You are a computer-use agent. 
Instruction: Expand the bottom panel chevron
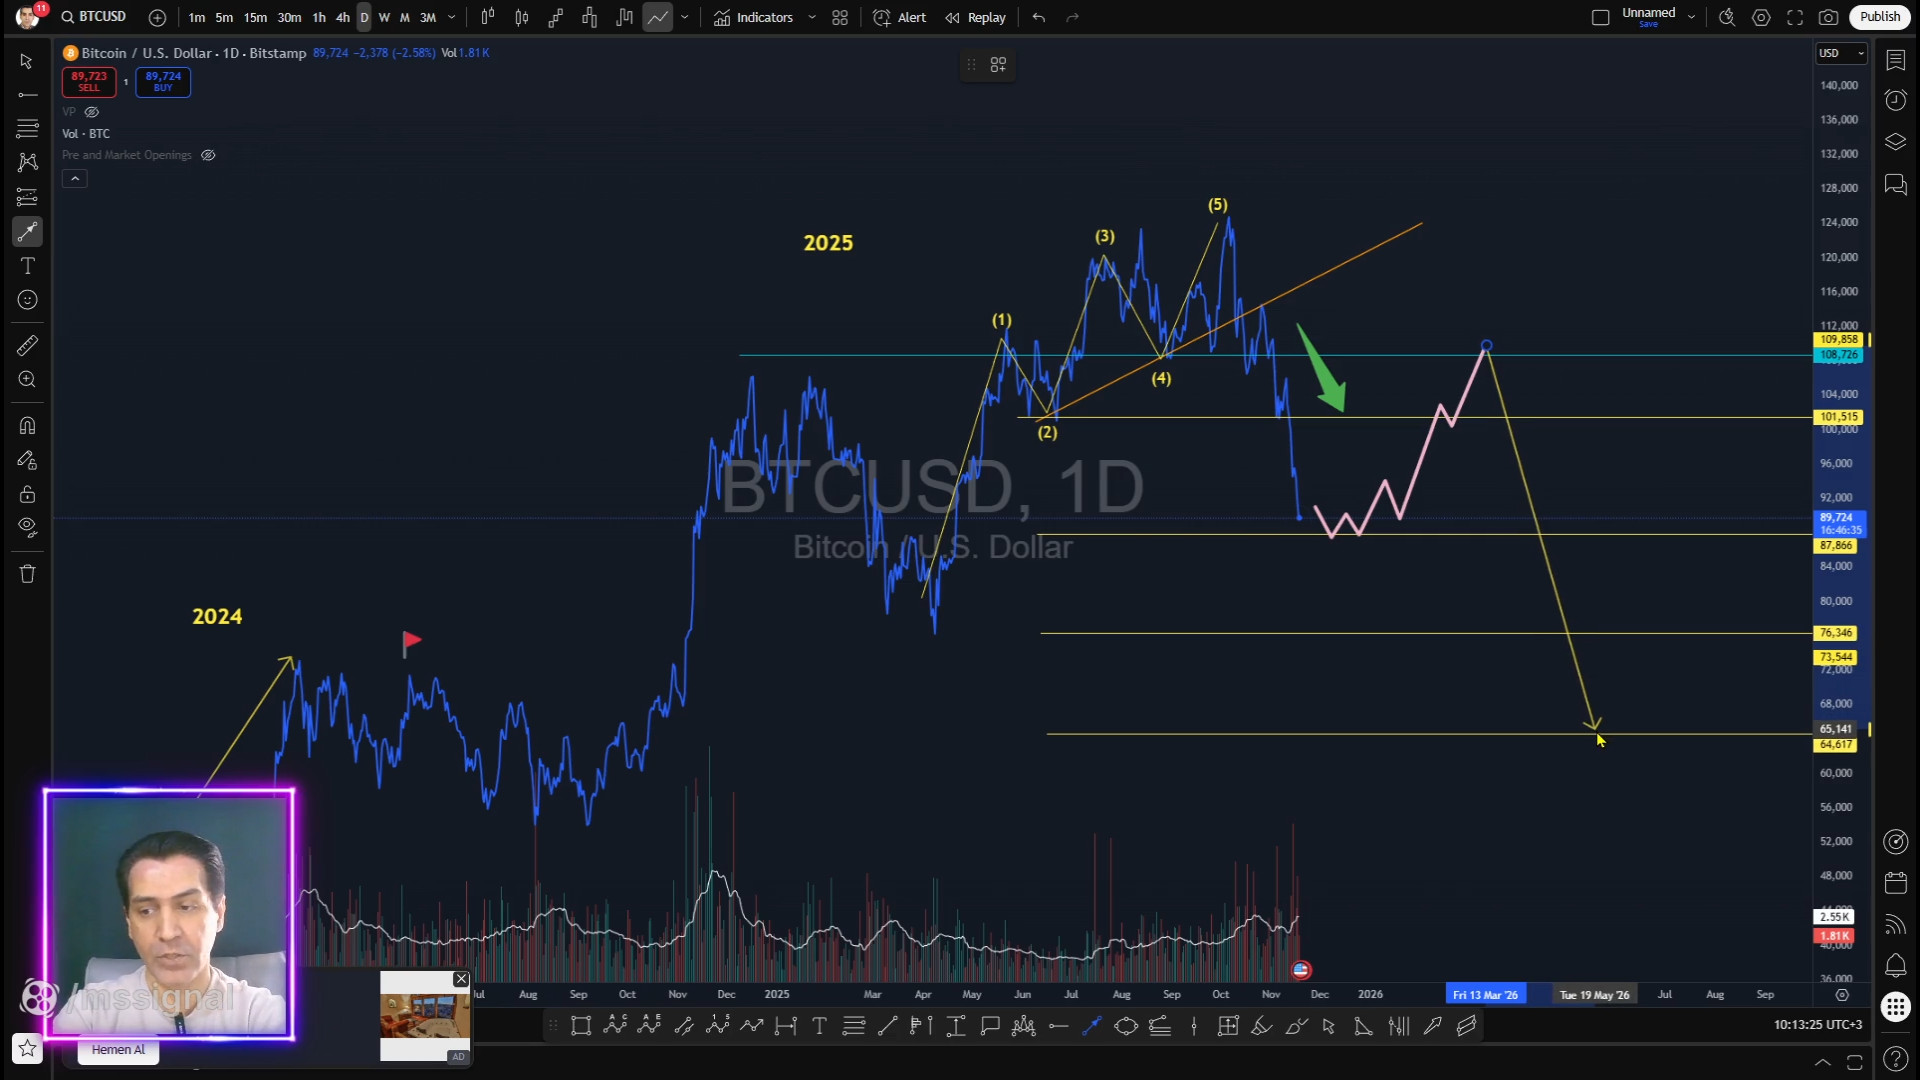point(1823,1062)
